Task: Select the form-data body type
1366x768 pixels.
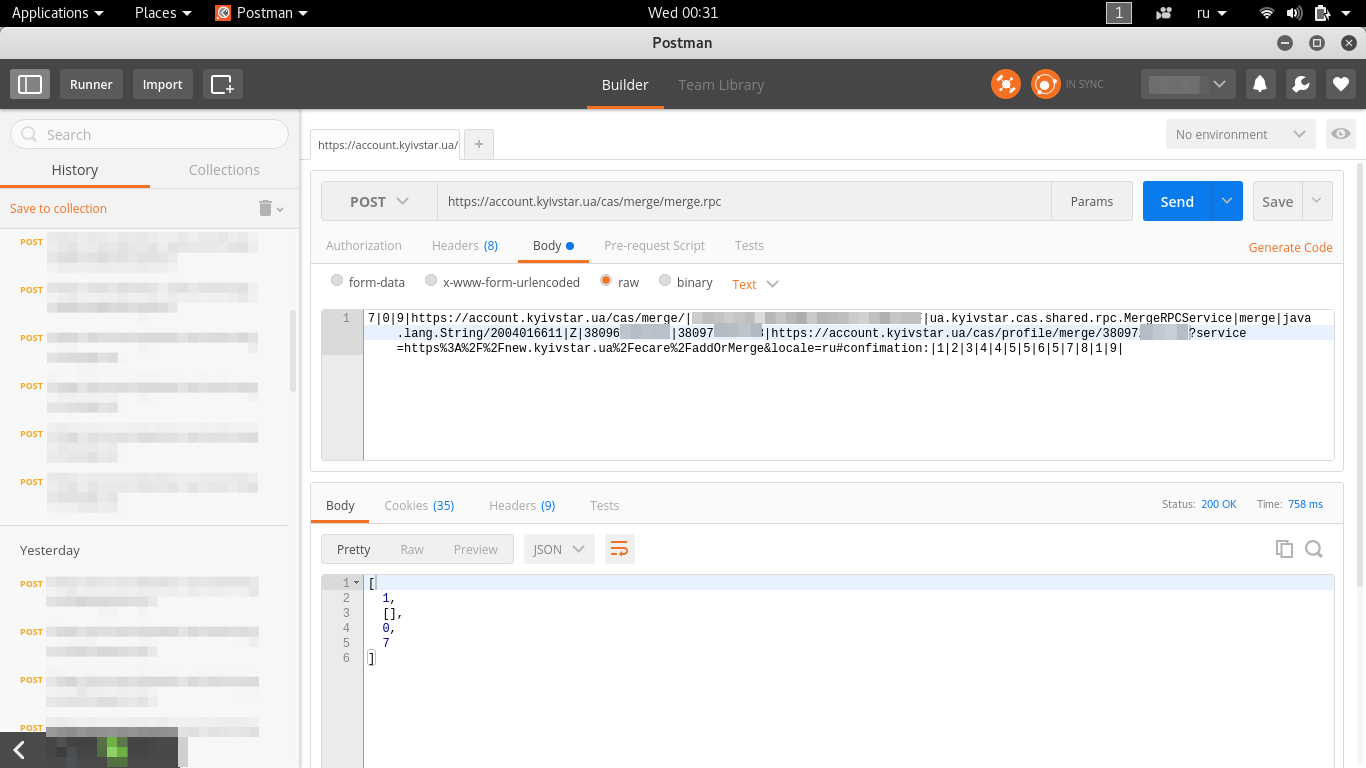Action: [x=337, y=281]
